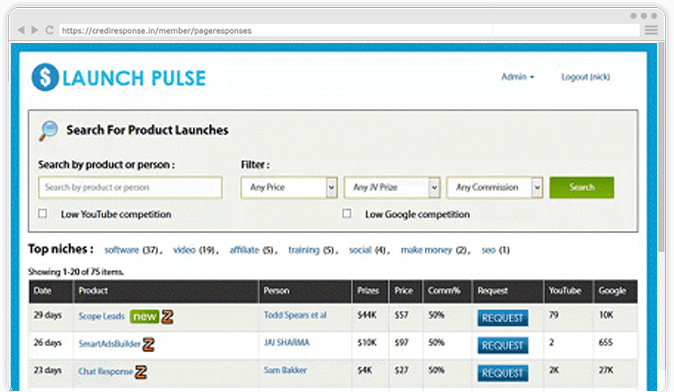
Task: Open the Chat Response product link
Action: [105, 371]
